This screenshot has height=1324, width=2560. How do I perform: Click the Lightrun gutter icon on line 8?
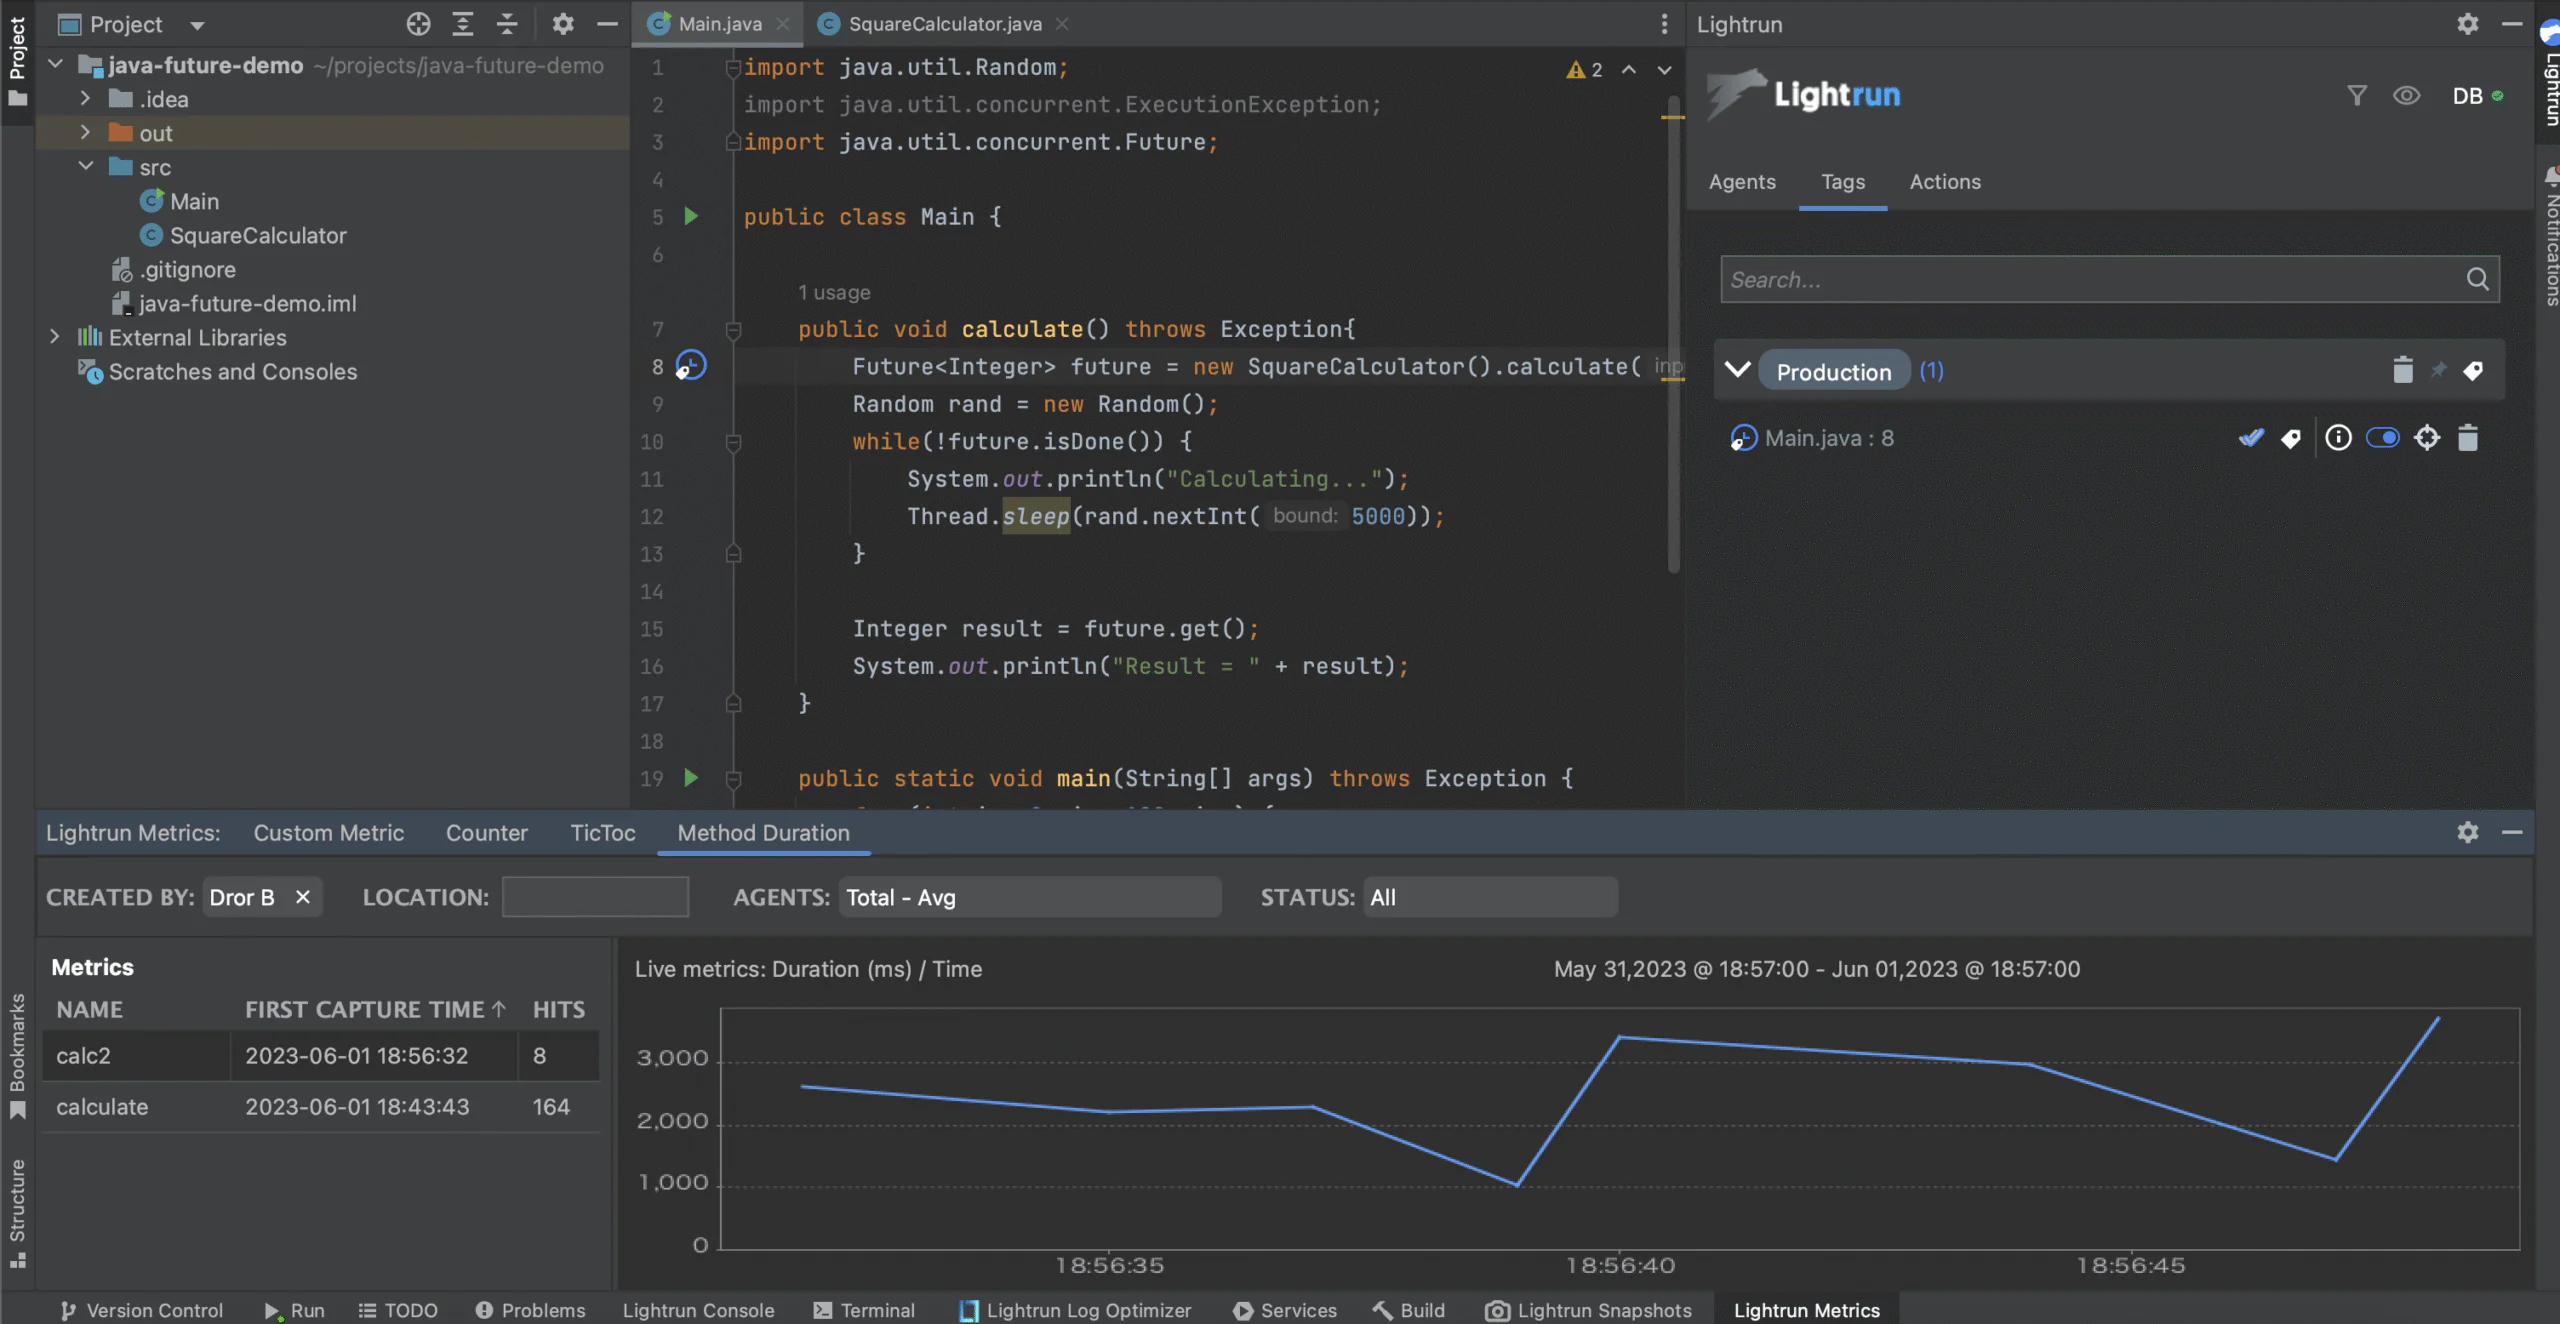[x=691, y=365]
